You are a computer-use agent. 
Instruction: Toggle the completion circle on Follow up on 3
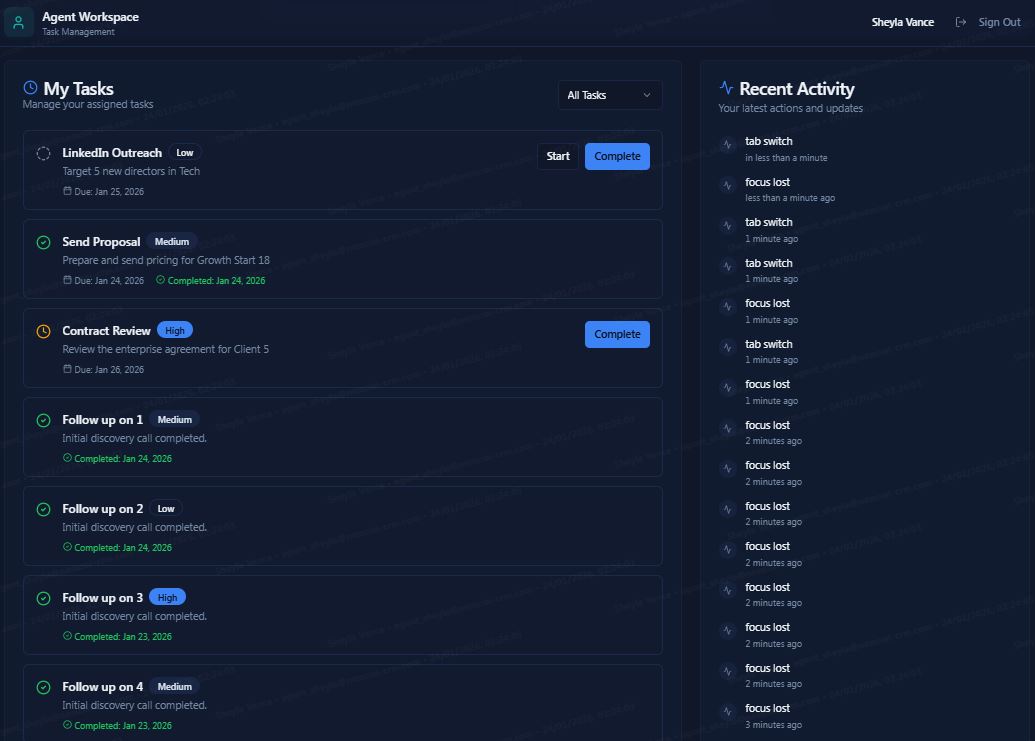43,598
